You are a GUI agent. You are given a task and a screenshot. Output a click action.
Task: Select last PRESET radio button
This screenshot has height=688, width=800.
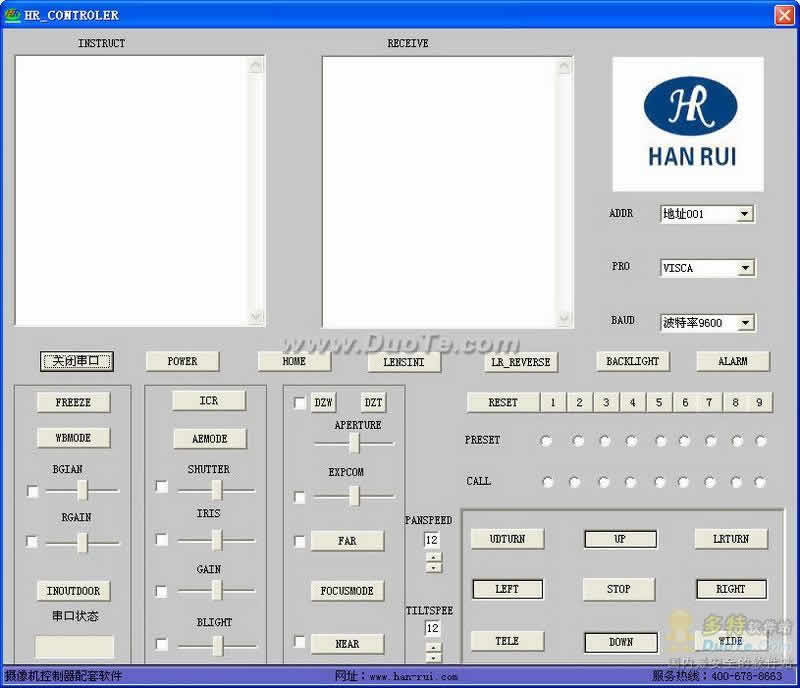[x=761, y=440]
